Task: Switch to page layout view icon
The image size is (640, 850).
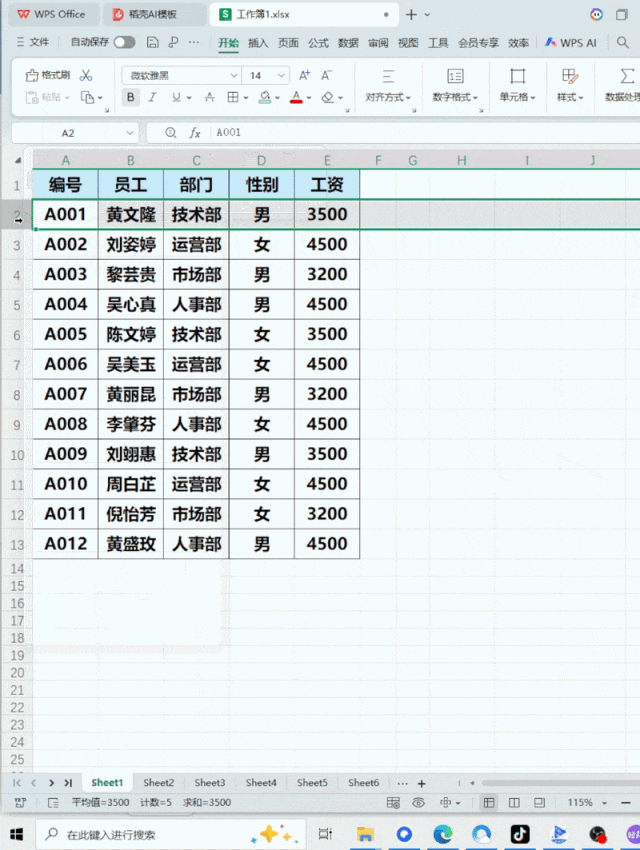Action: point(514,802)
